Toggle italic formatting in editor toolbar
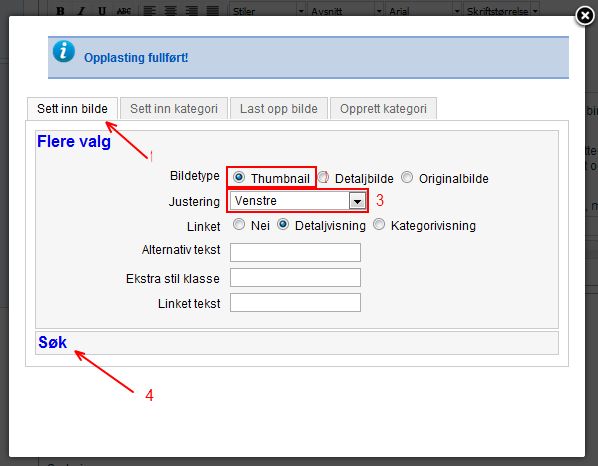Screen dimensions: 598x466 pyautogui.click(x=81, y=11)
